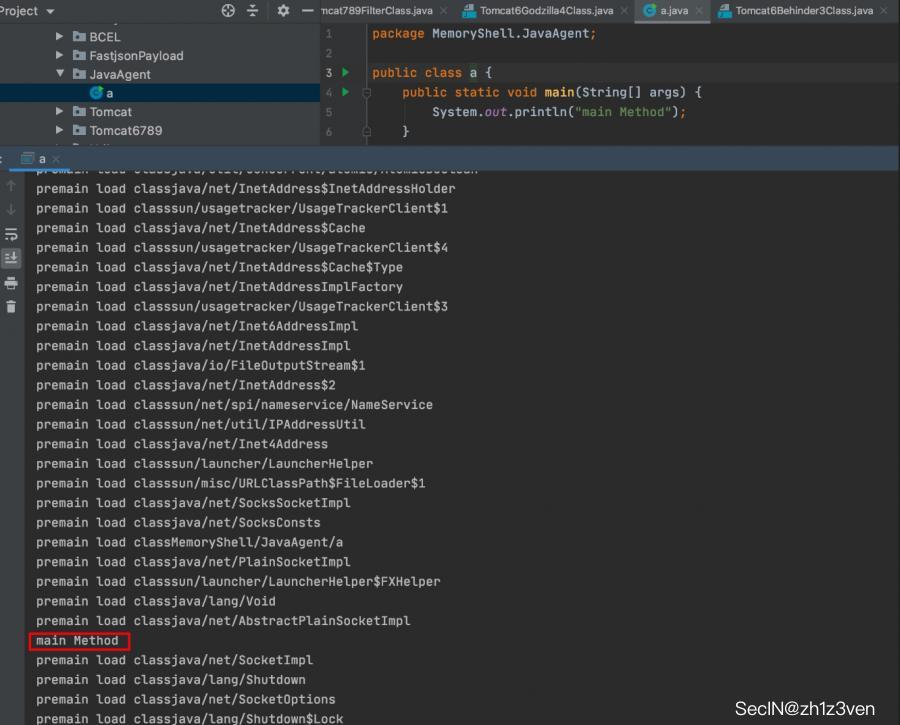Hide the Project panel with minus icon
Viewport: 900px width, 725px height.
point(308,11)
